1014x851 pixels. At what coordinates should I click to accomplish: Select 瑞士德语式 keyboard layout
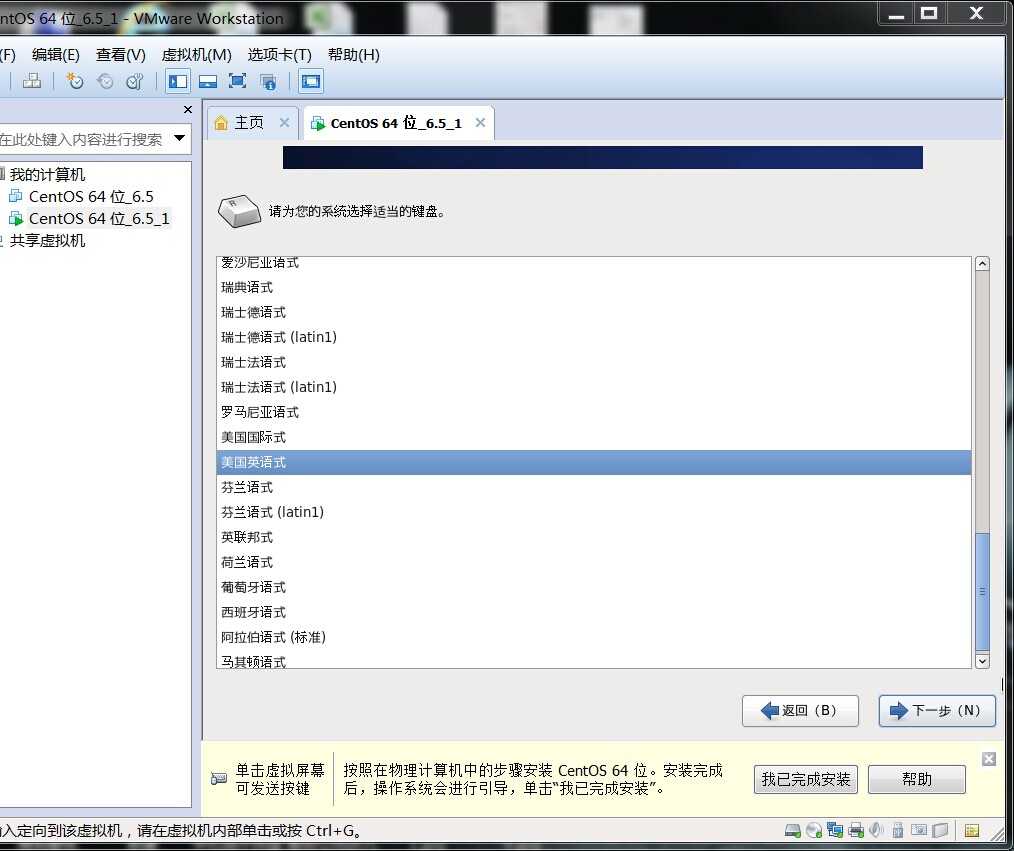tap(594, 312)
